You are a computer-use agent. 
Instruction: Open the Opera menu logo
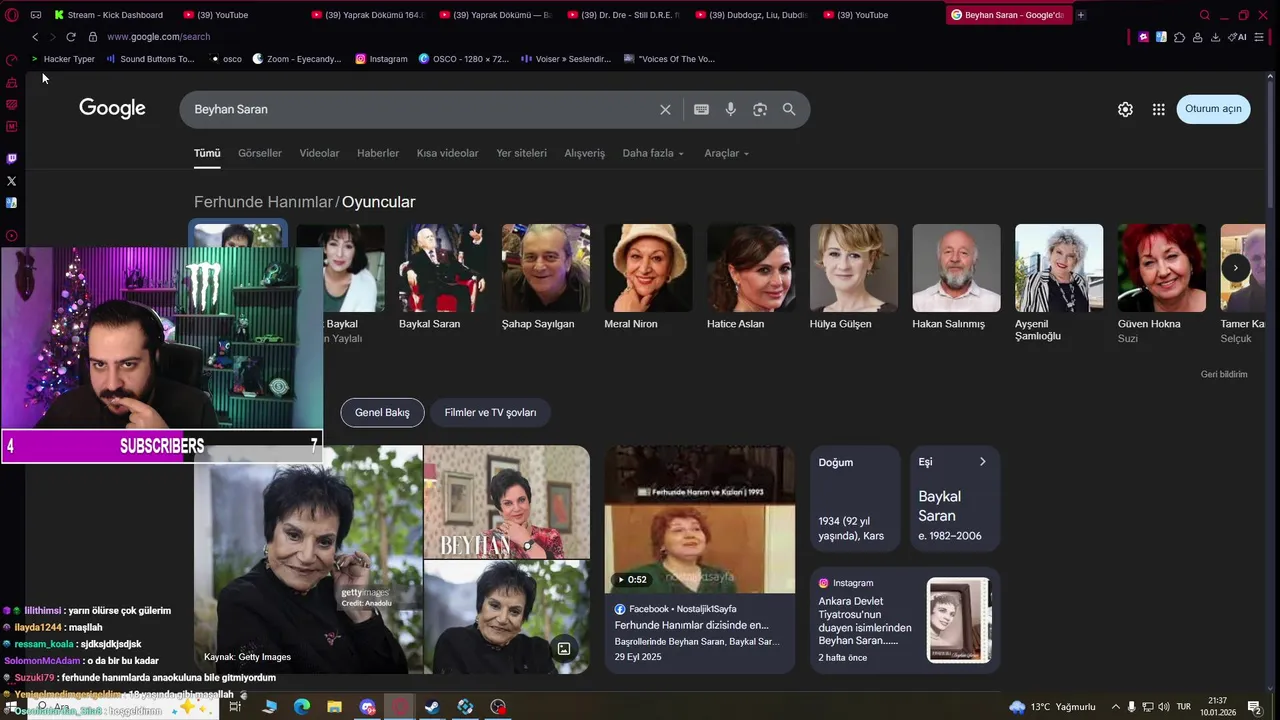point(12,15)
